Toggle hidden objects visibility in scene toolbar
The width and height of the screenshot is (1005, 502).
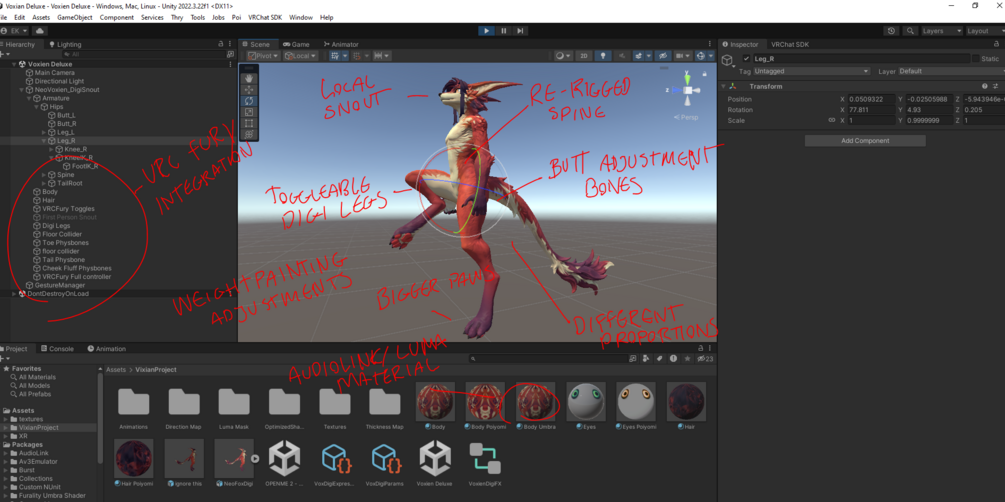coord(663,56)
